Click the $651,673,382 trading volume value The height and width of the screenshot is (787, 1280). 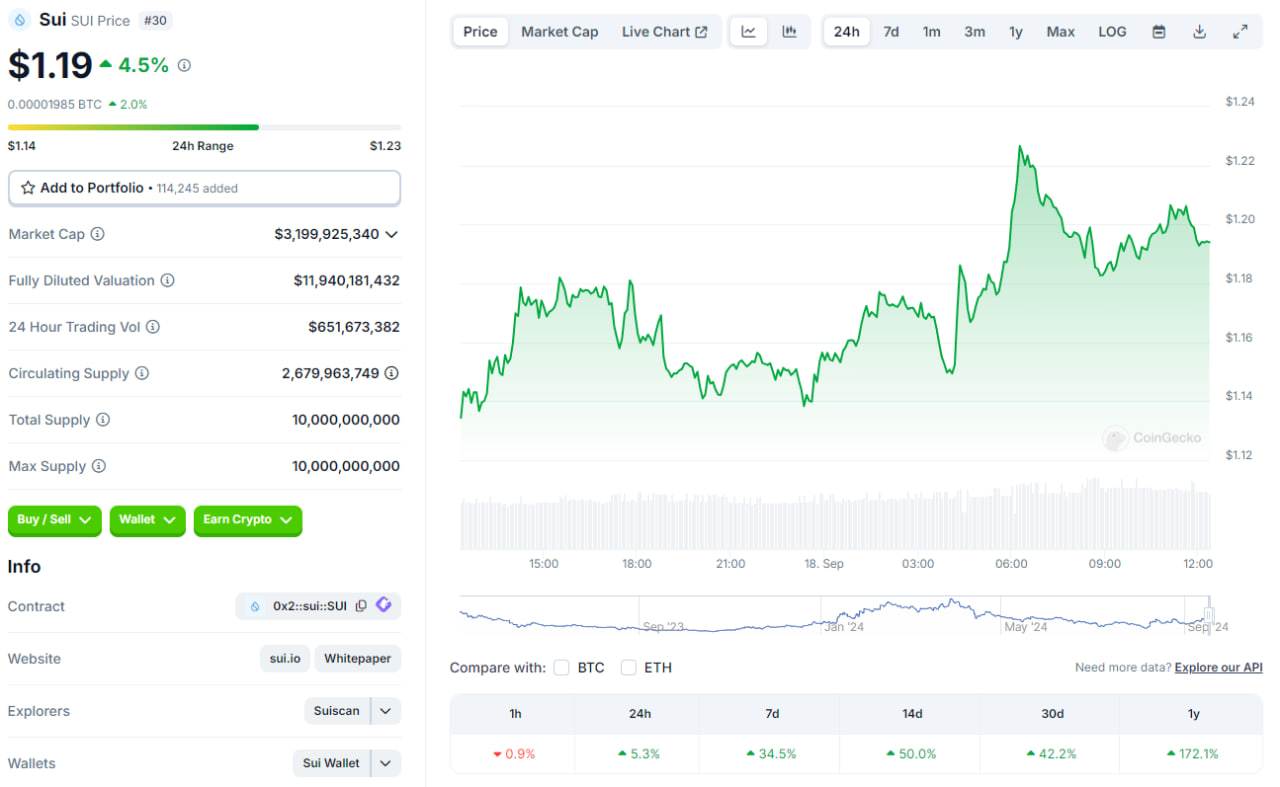pyautogui.click(x=354, y=327)
